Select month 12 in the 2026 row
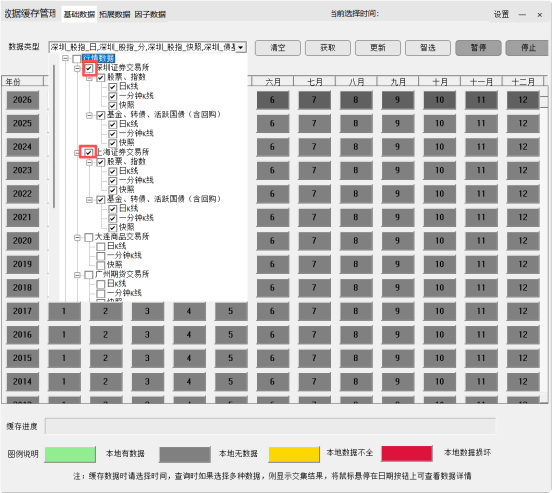552x493 pixels. pyautogui.click(x=523, y=100)
